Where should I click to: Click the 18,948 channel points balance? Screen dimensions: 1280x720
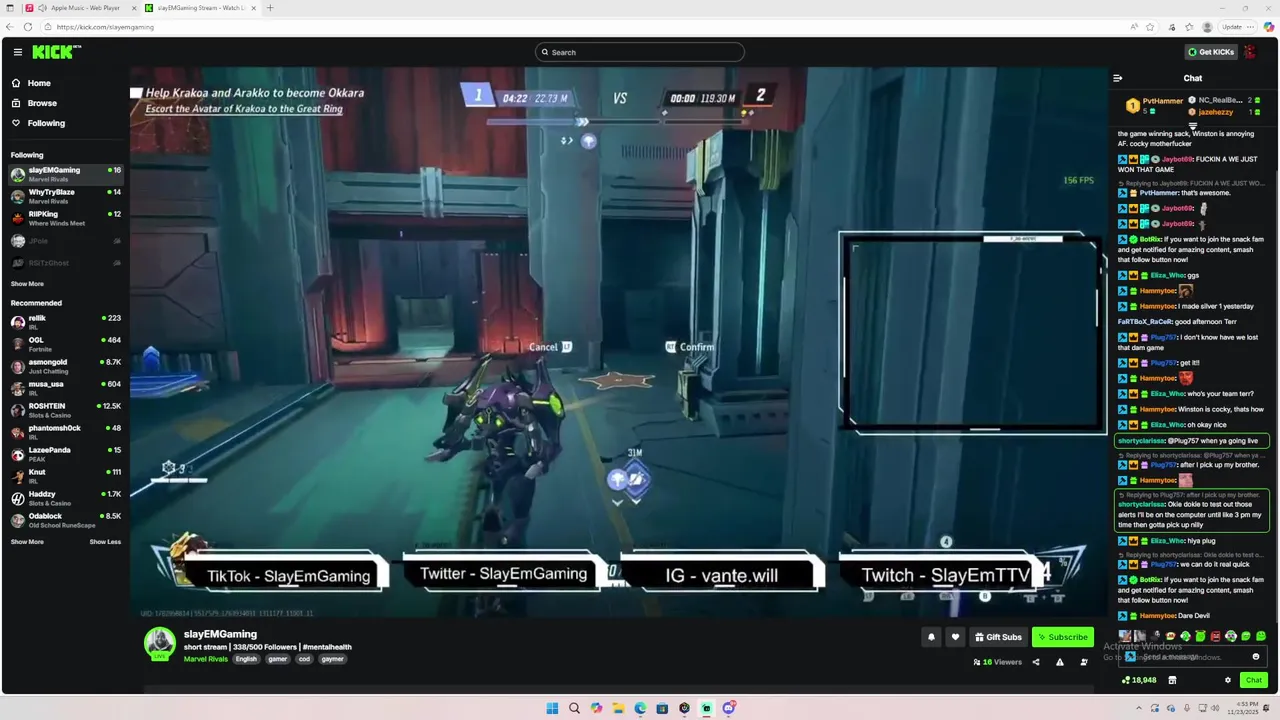pos(1139,680)
